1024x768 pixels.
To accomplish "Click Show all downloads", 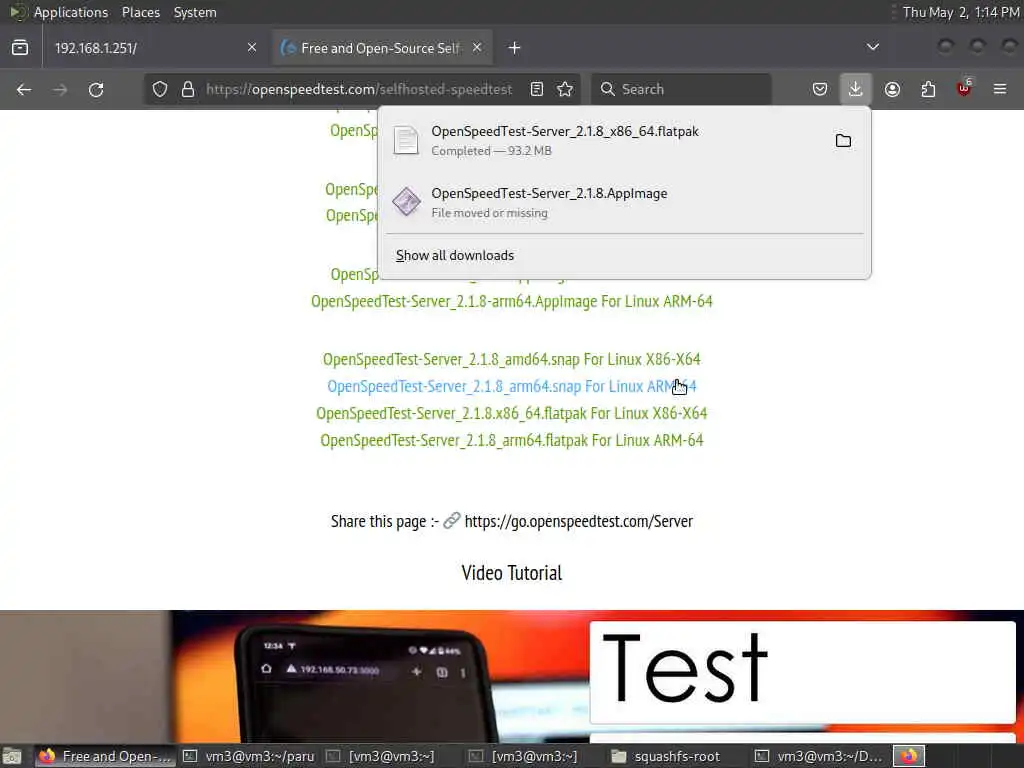I will (455, 255).
